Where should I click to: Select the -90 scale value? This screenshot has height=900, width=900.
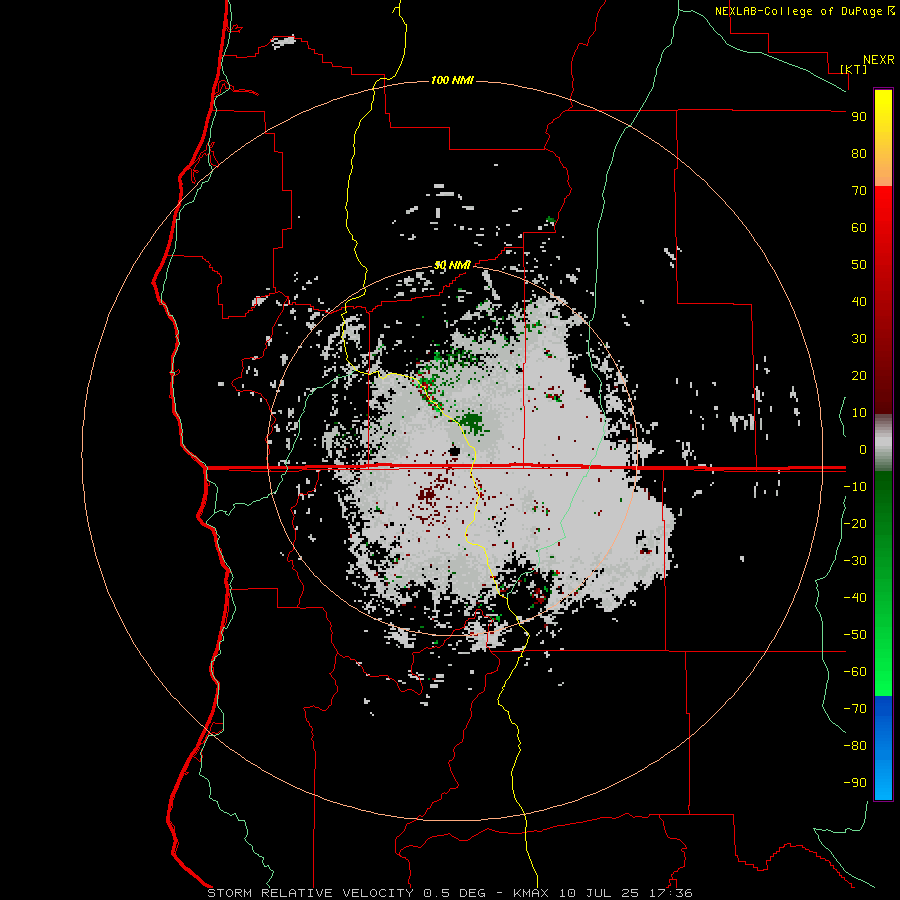click(855, 783)
